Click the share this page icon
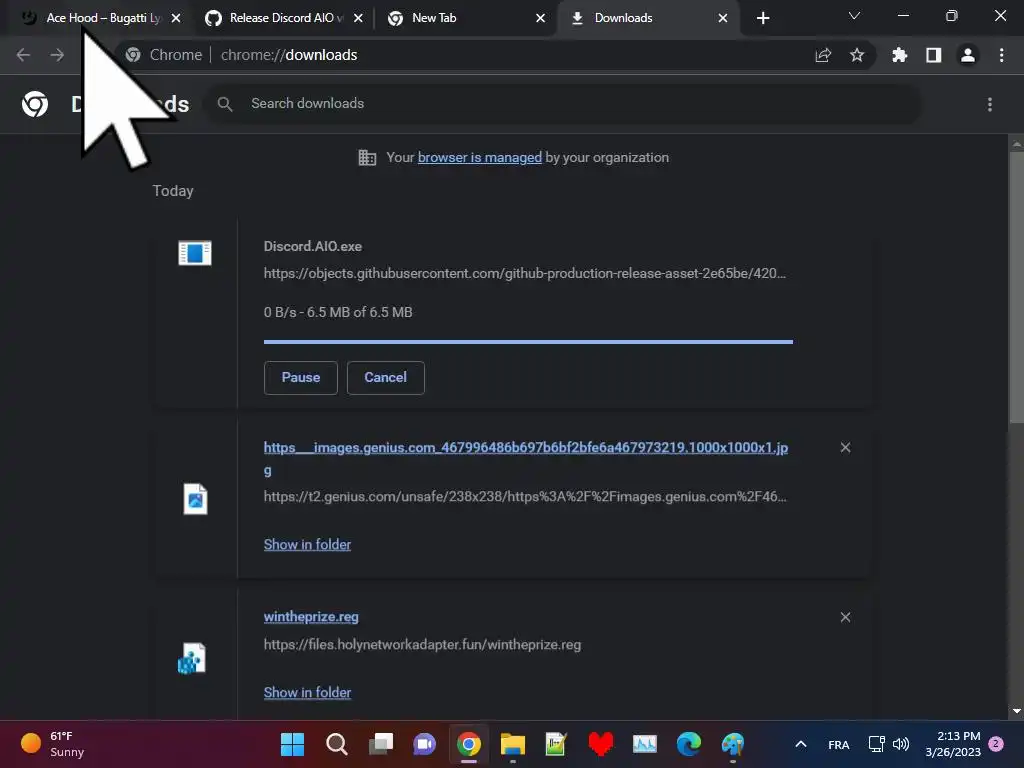Image resolution: width=1024 pixels, height=768 pixels. [823, 55]
